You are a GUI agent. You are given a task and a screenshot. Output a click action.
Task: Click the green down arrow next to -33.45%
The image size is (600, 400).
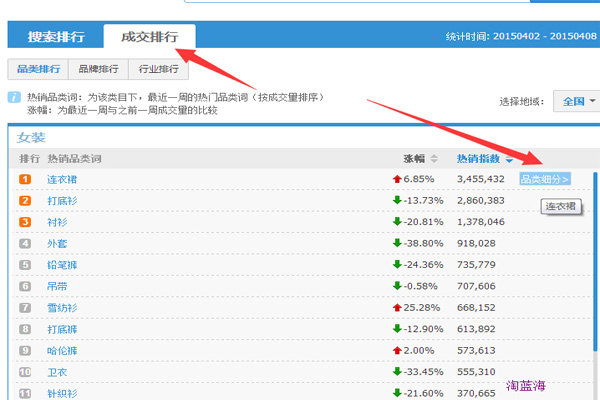tap(397, 371)
